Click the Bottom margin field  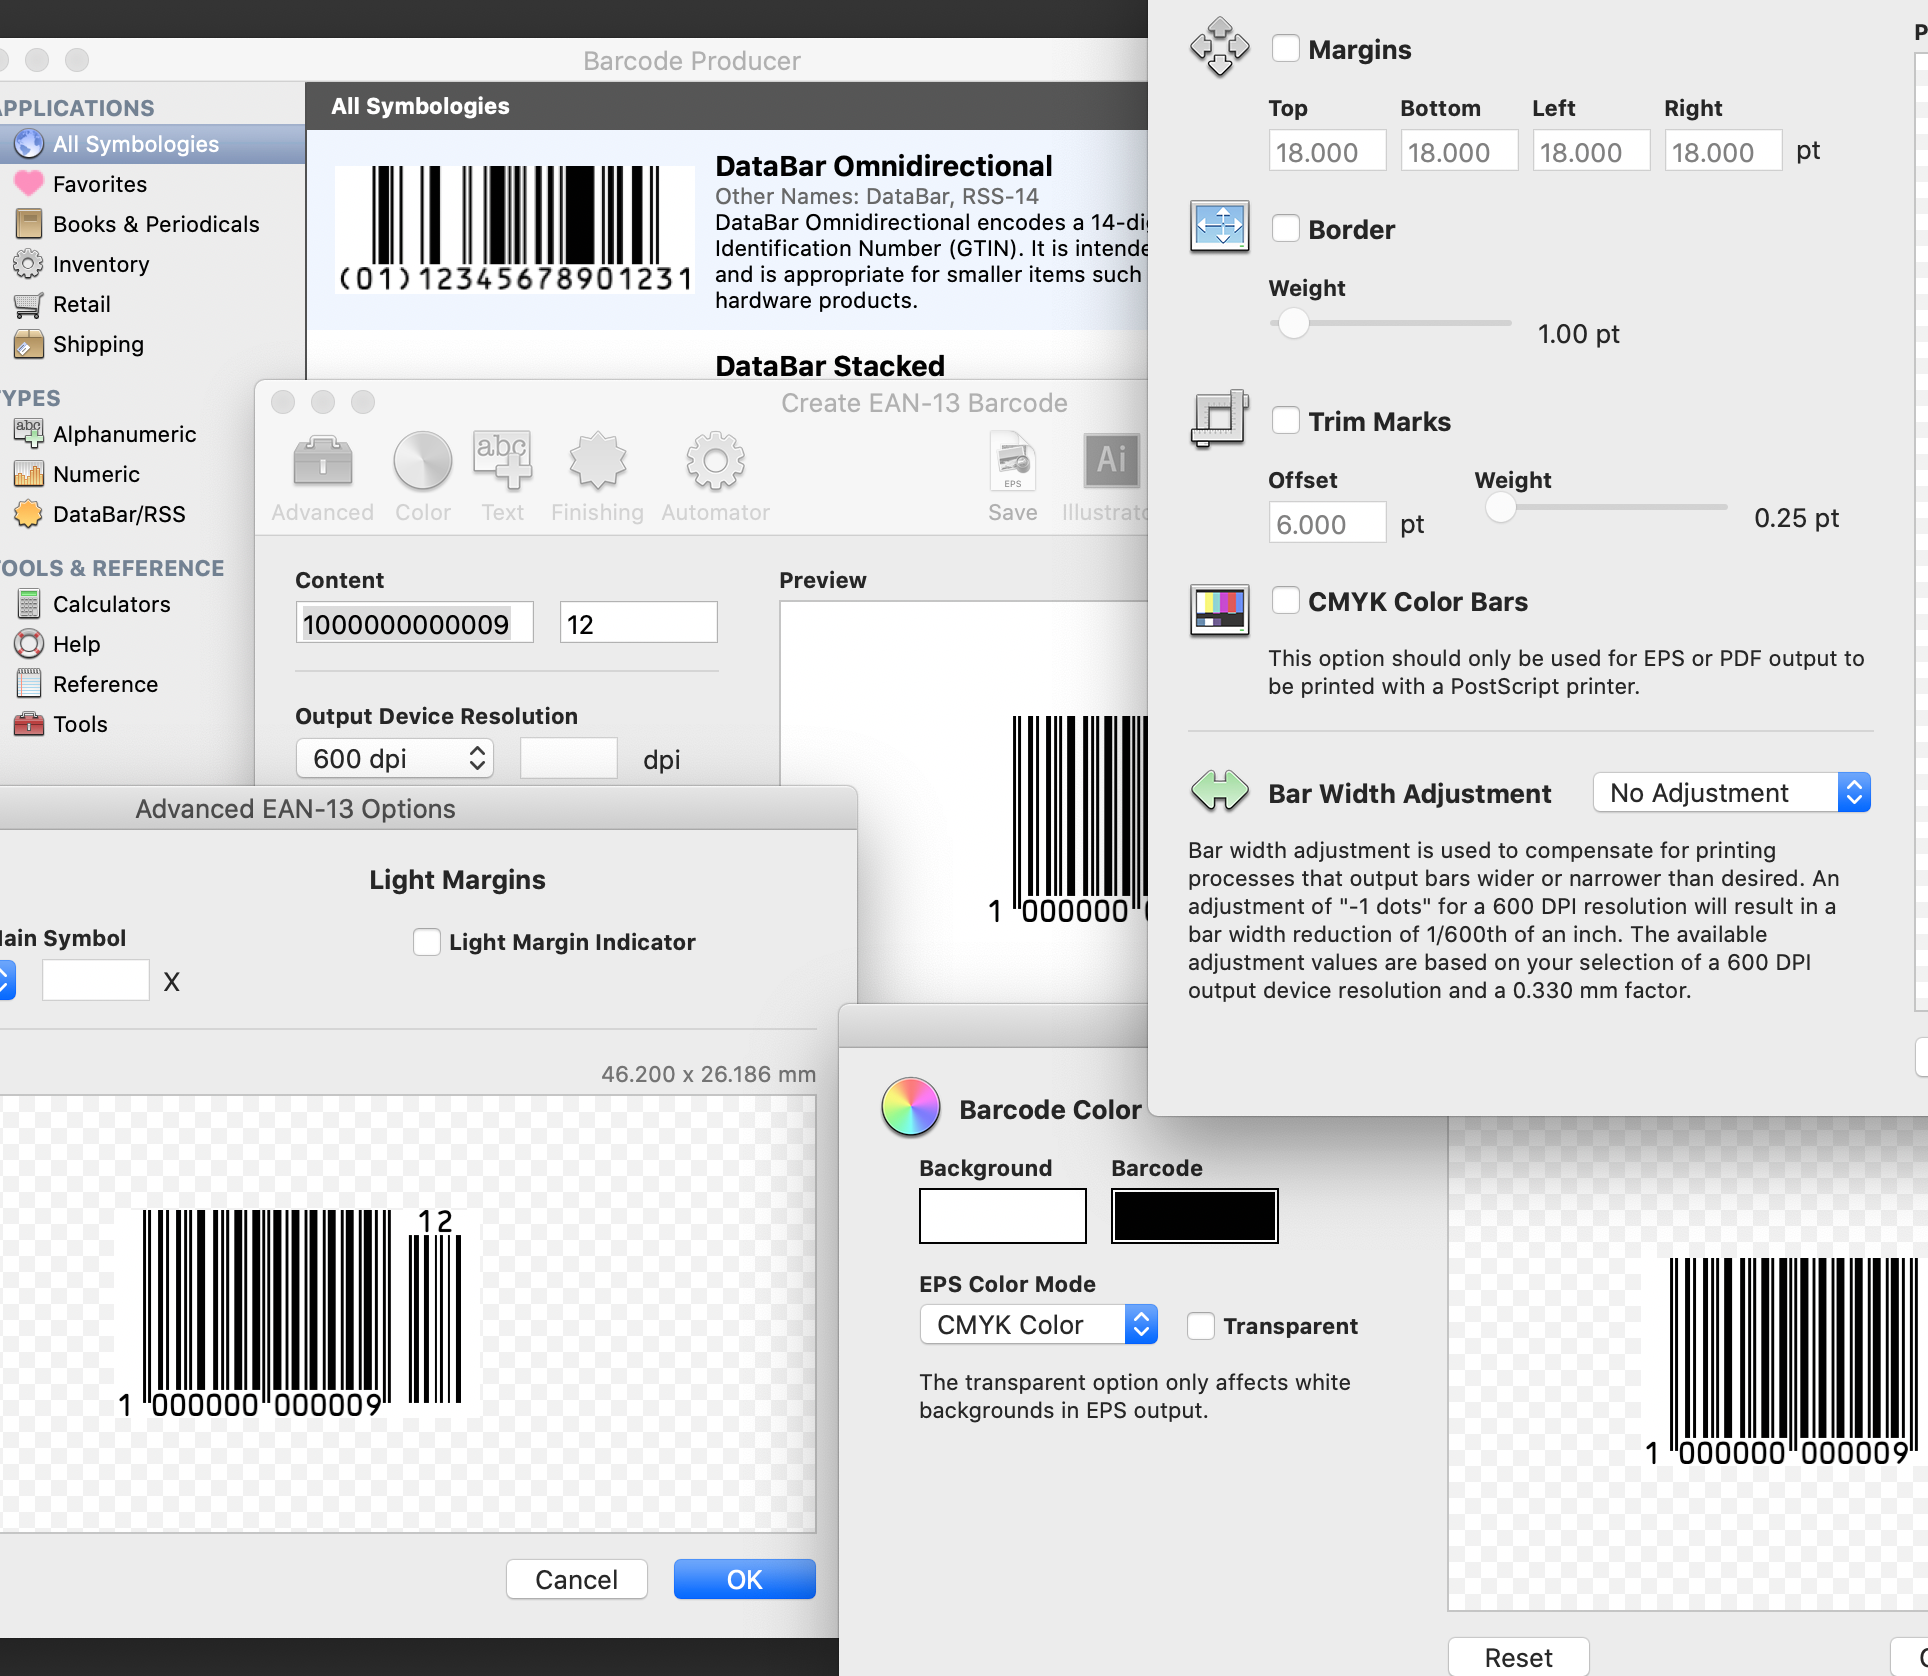(x=1460, y=152)
